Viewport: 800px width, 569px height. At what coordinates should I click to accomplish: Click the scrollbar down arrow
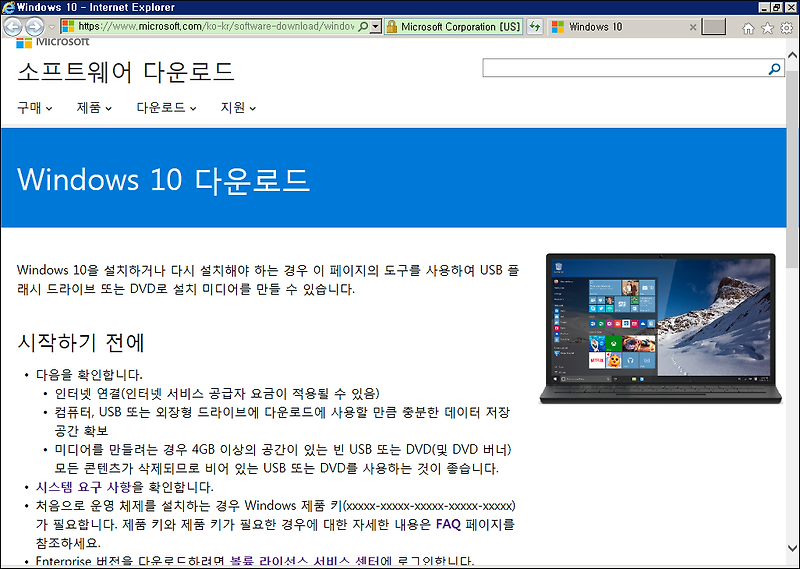pos(792,549)
